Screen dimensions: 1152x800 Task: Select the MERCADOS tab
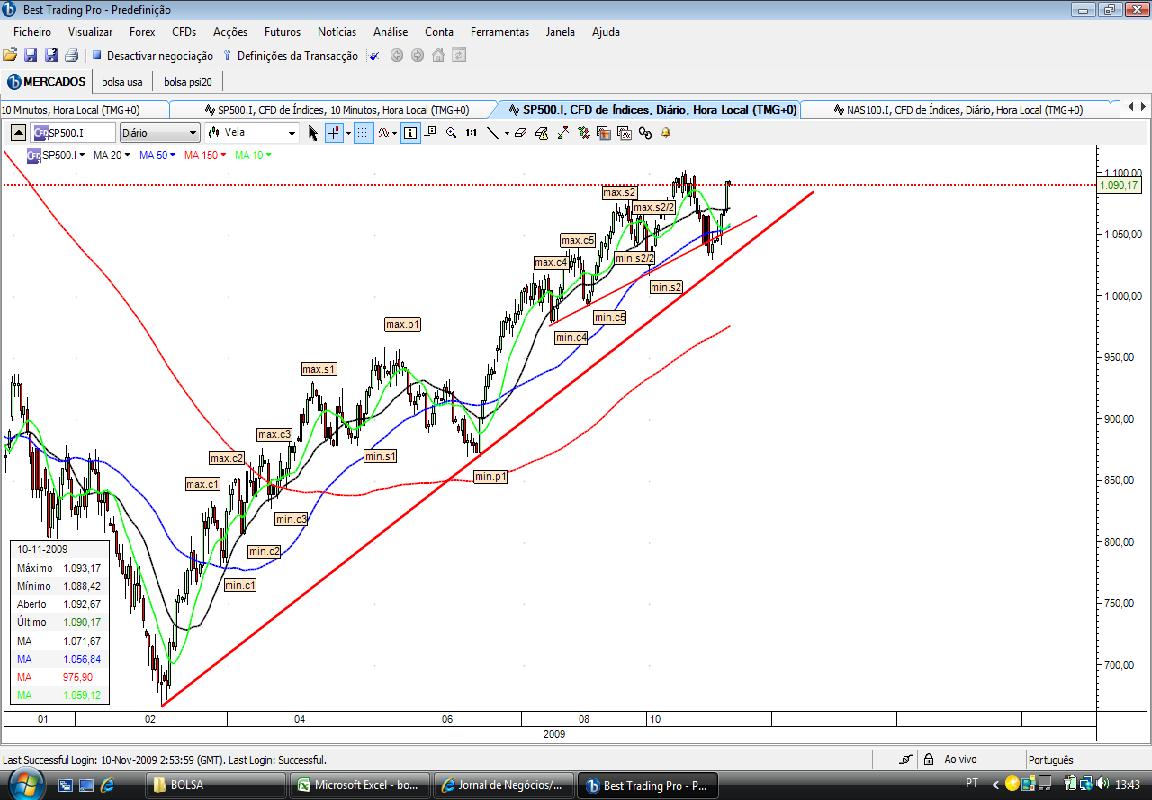click(46, 82)
